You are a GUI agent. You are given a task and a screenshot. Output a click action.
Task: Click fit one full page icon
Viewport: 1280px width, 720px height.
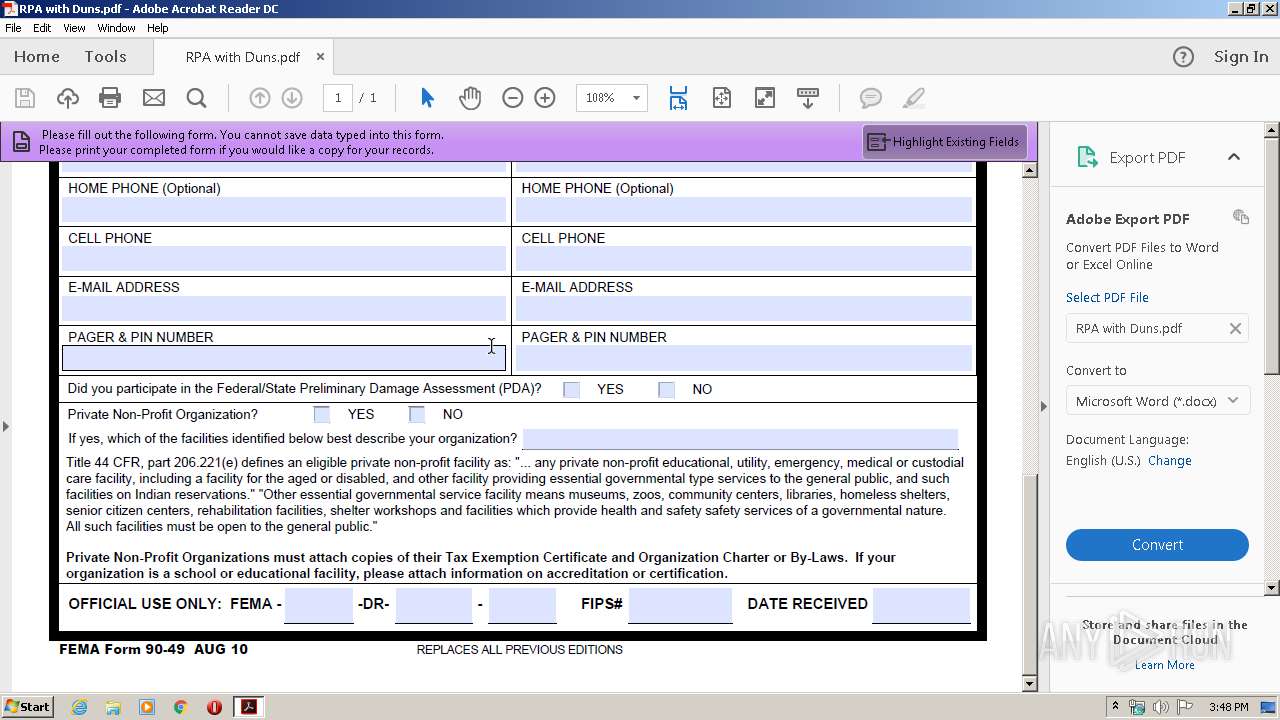coord(721,98)
